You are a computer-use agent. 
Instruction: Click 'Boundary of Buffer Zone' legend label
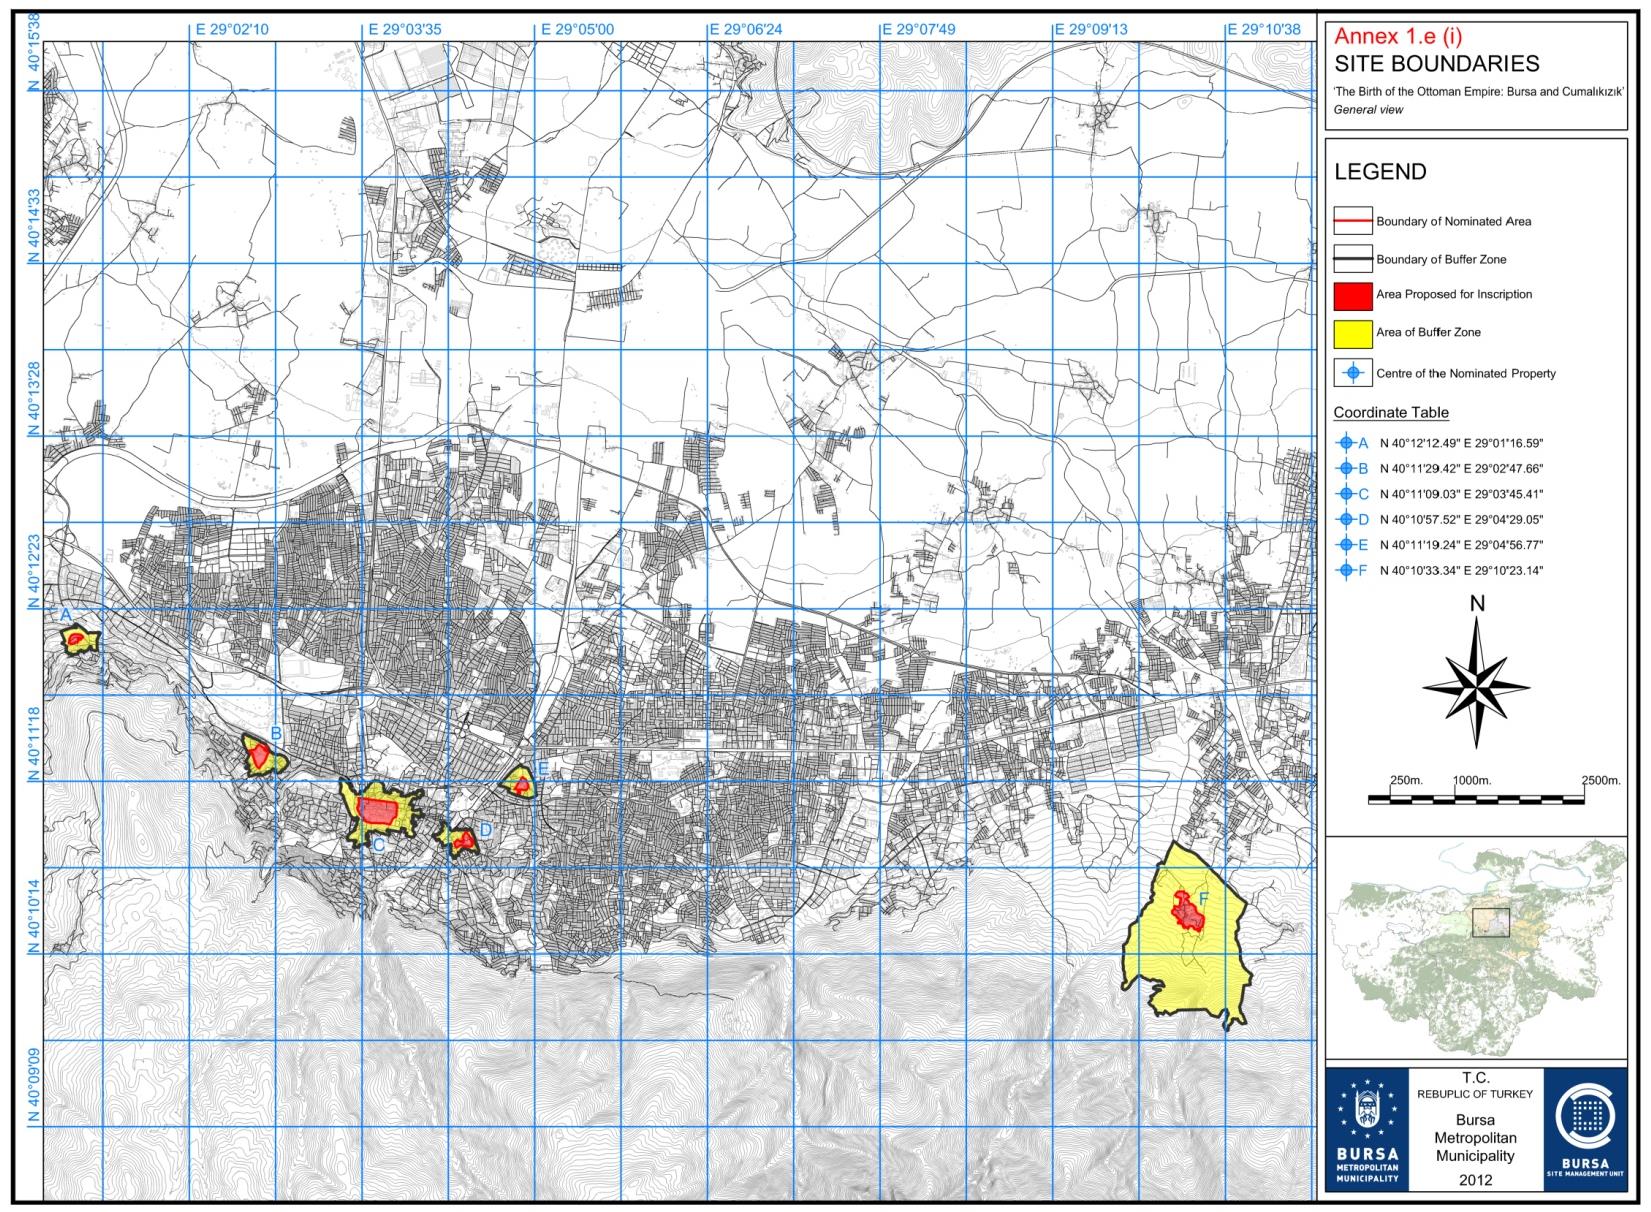(1441, 259)
